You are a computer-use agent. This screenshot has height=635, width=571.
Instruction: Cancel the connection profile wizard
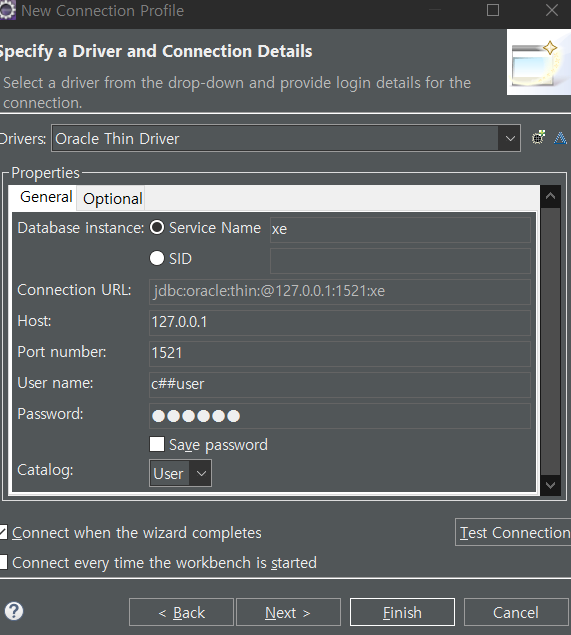point(516,612)
